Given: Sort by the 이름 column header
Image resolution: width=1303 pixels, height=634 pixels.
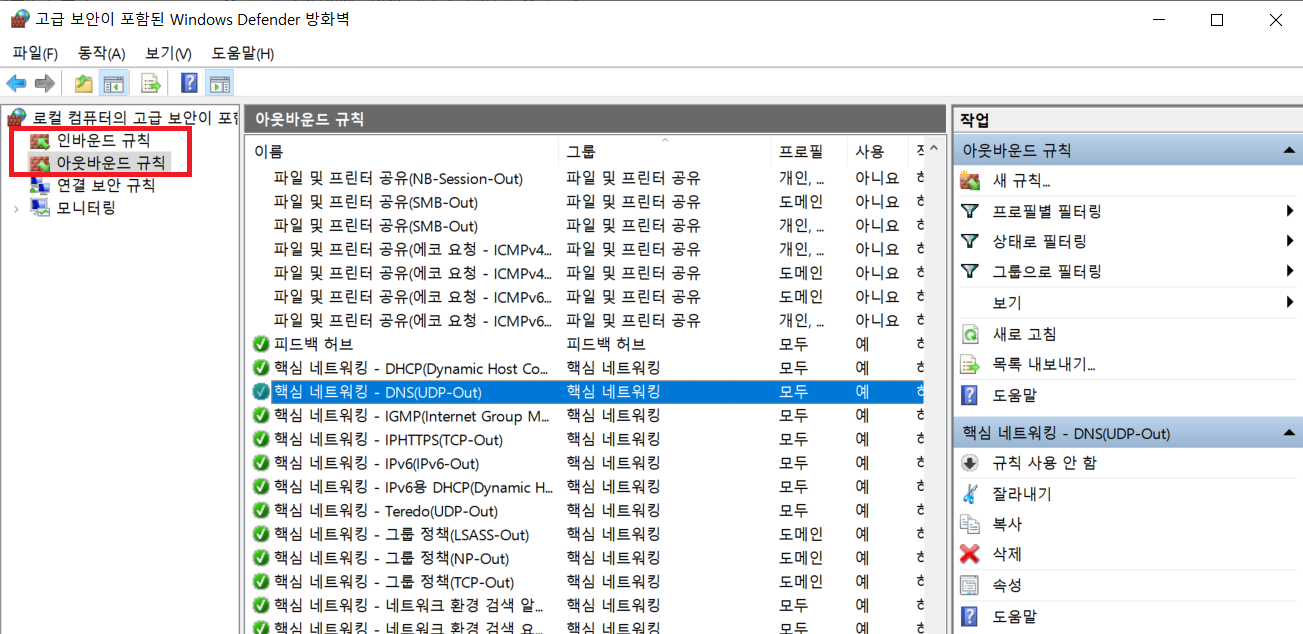Looking at the screenshot, I should pos(401,151).
